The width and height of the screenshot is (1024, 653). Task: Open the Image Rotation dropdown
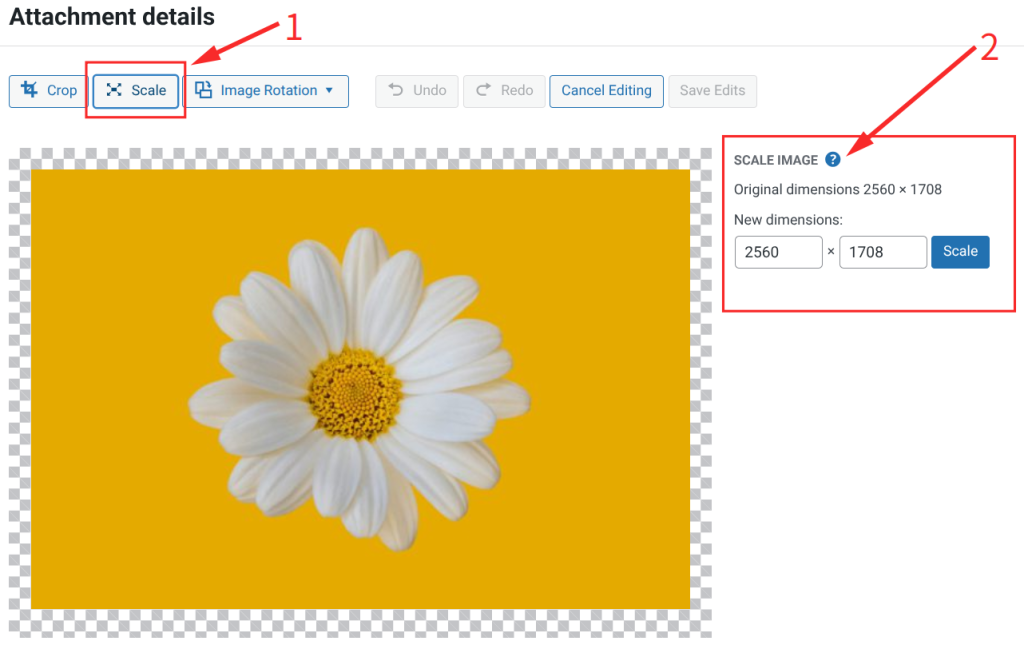tap(266, 91)
